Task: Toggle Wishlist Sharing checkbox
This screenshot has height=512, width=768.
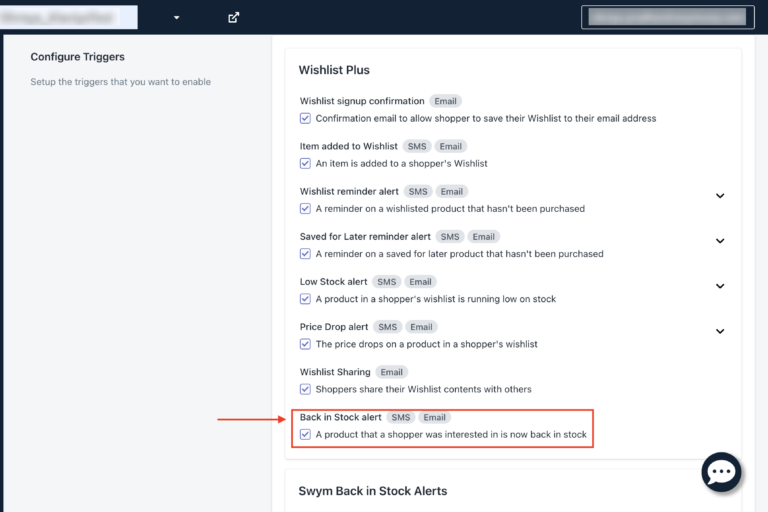Action: point(305,390)
